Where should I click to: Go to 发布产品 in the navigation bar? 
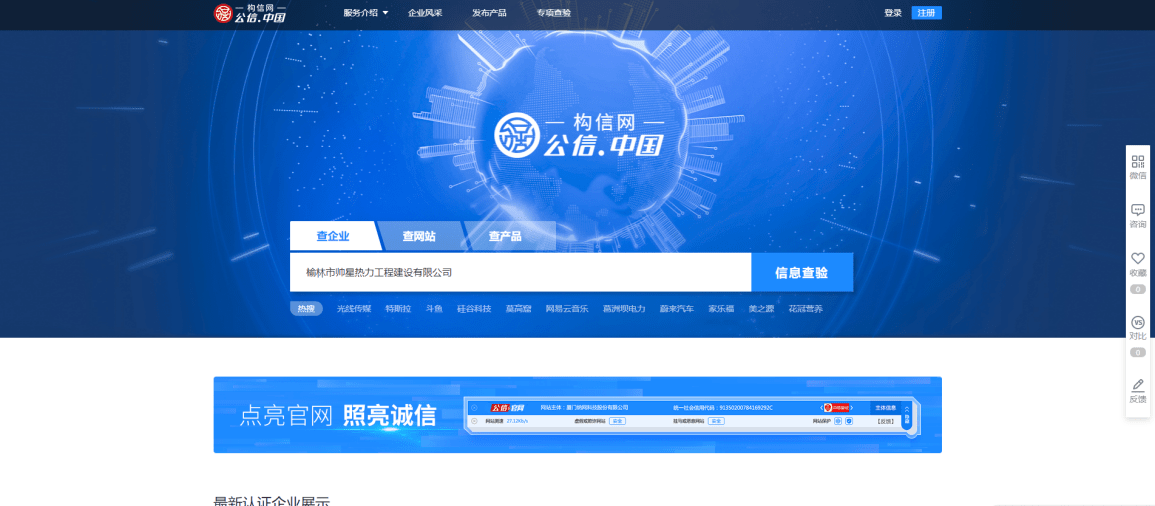(489, 13)
